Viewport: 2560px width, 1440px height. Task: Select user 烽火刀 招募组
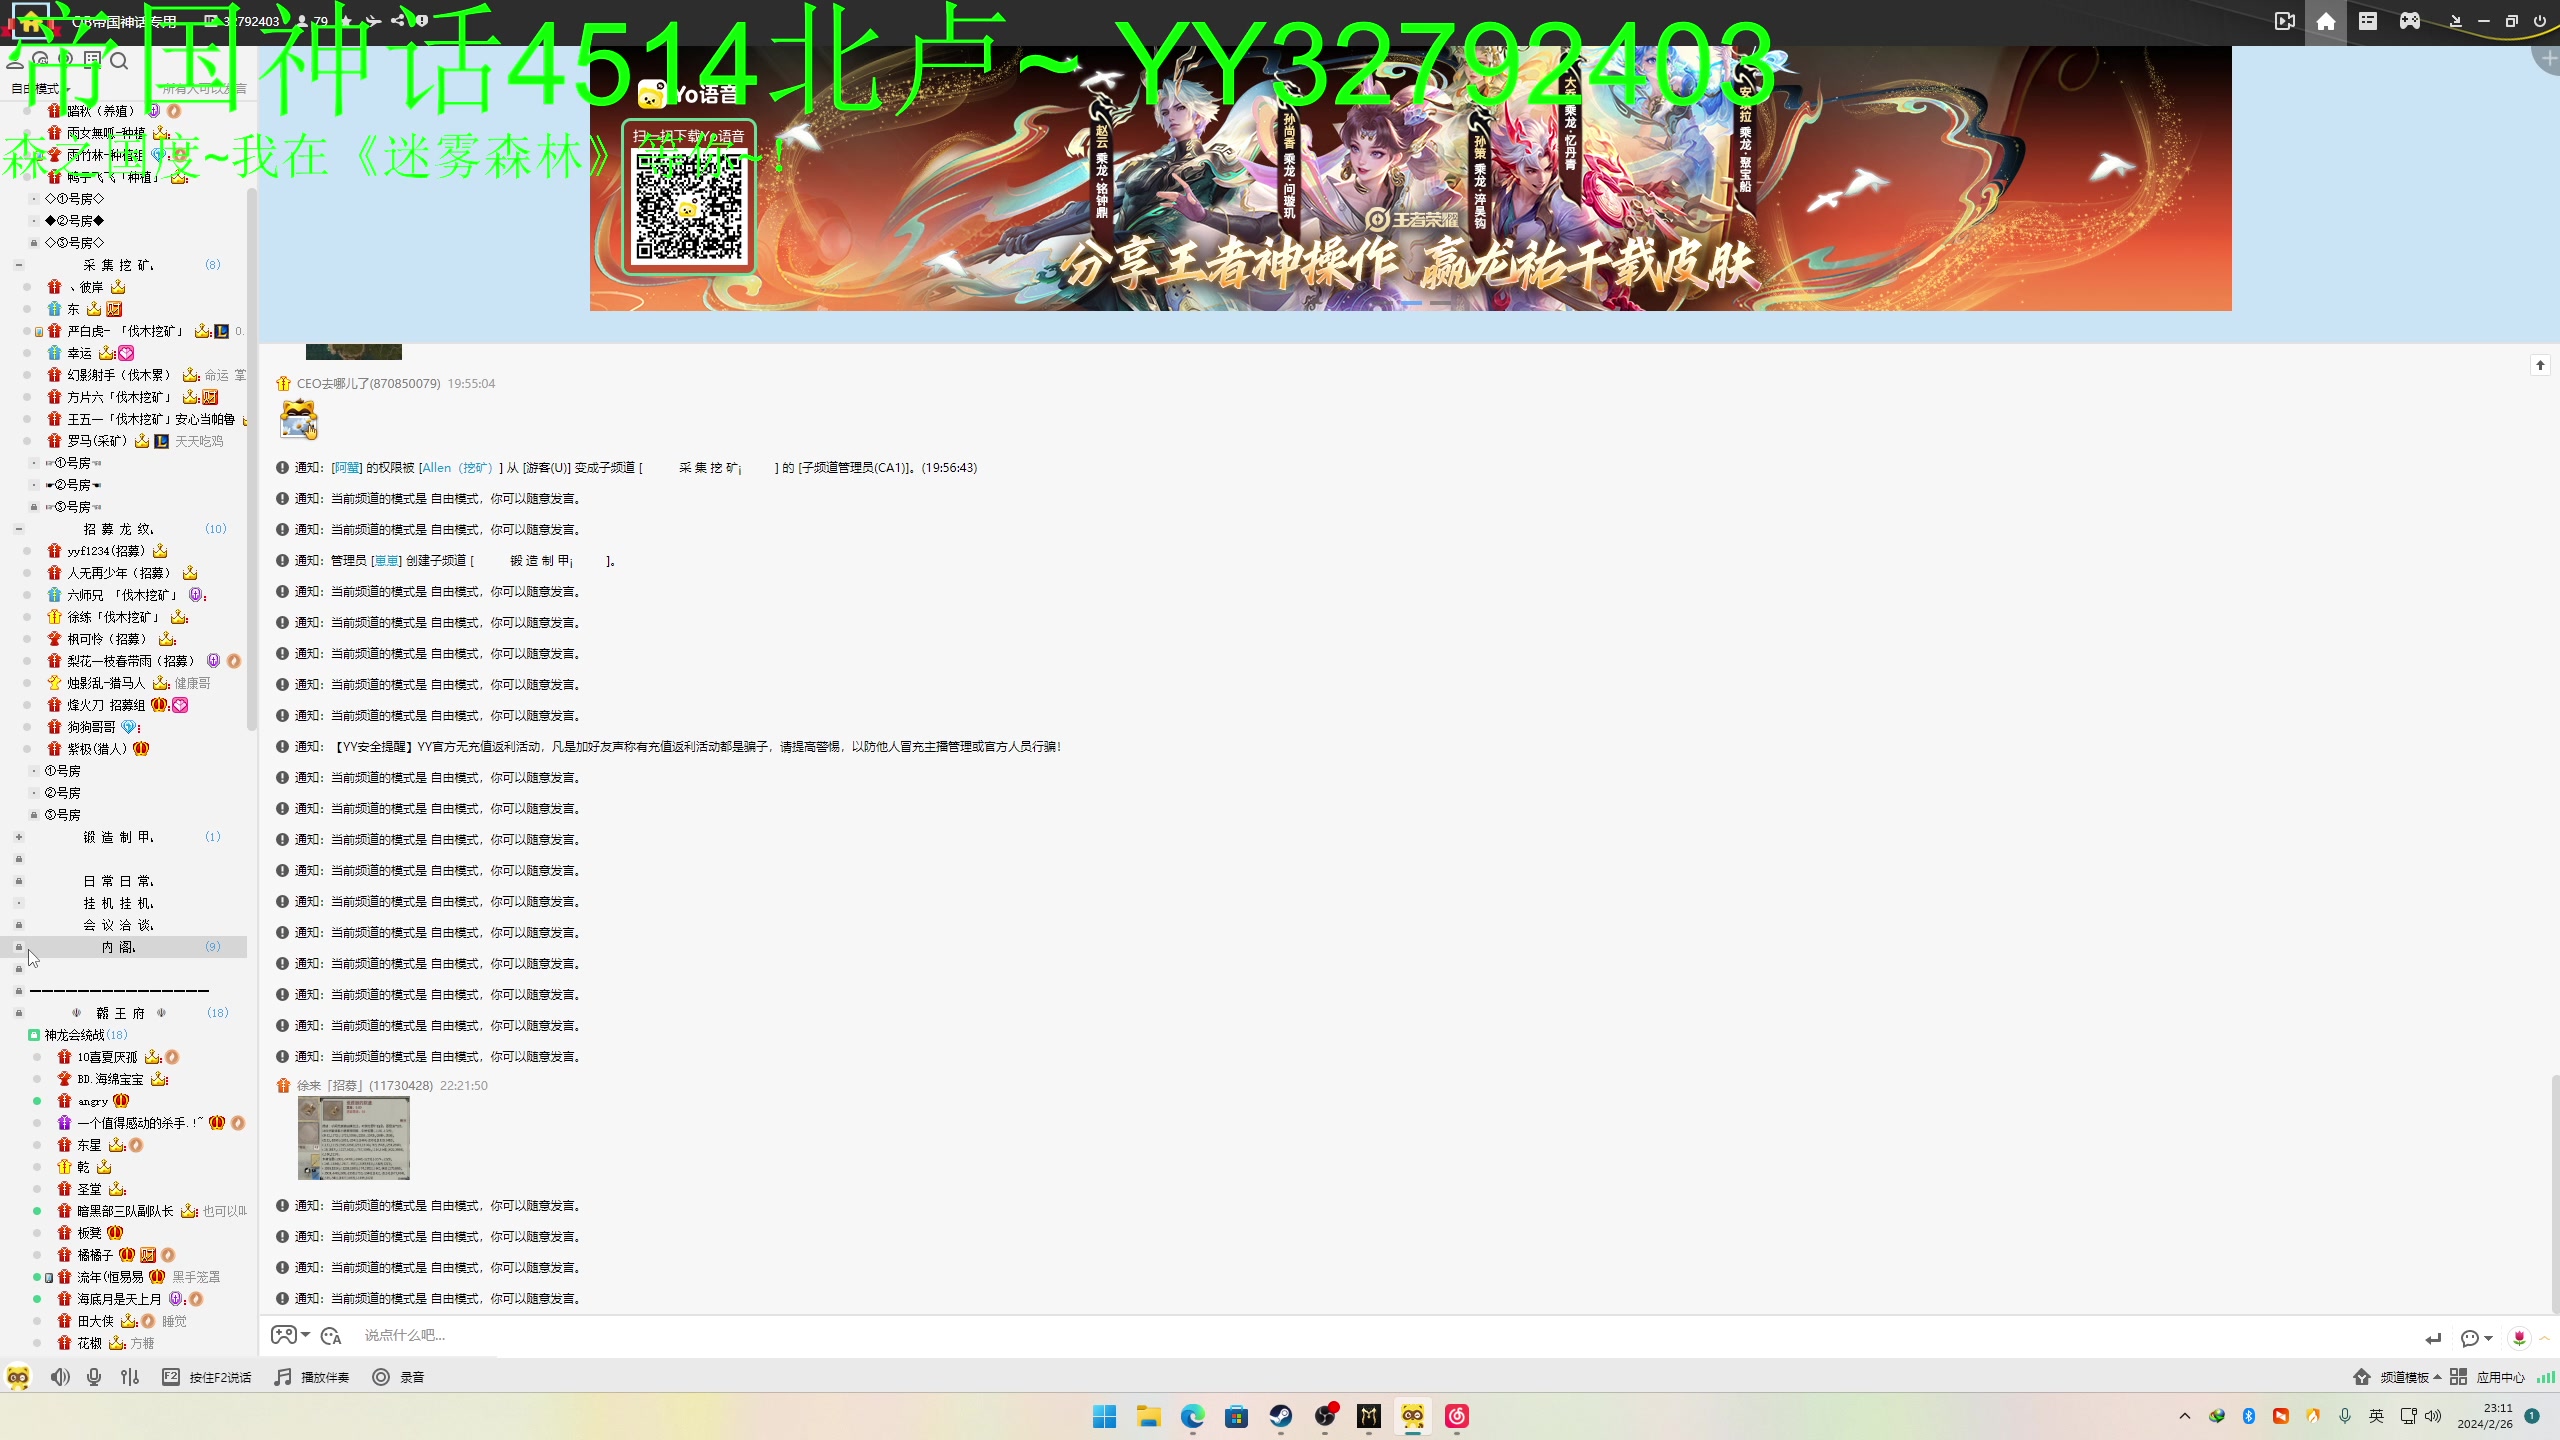click(x=106, y=705)
